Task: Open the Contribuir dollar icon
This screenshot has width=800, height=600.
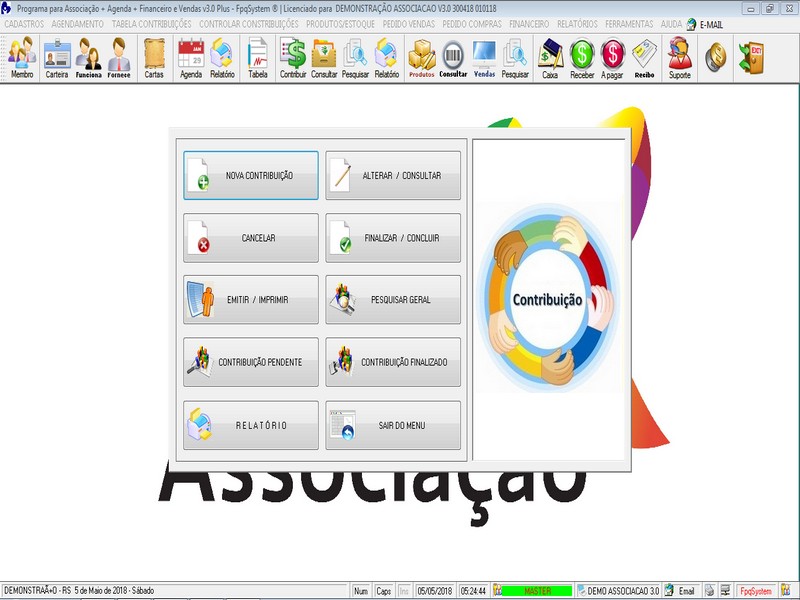Action: point(293,58)
